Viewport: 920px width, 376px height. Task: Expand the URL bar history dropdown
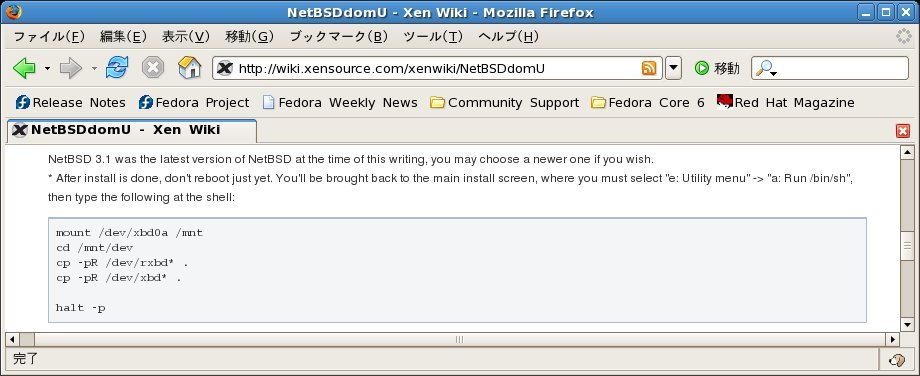point(674,68)
